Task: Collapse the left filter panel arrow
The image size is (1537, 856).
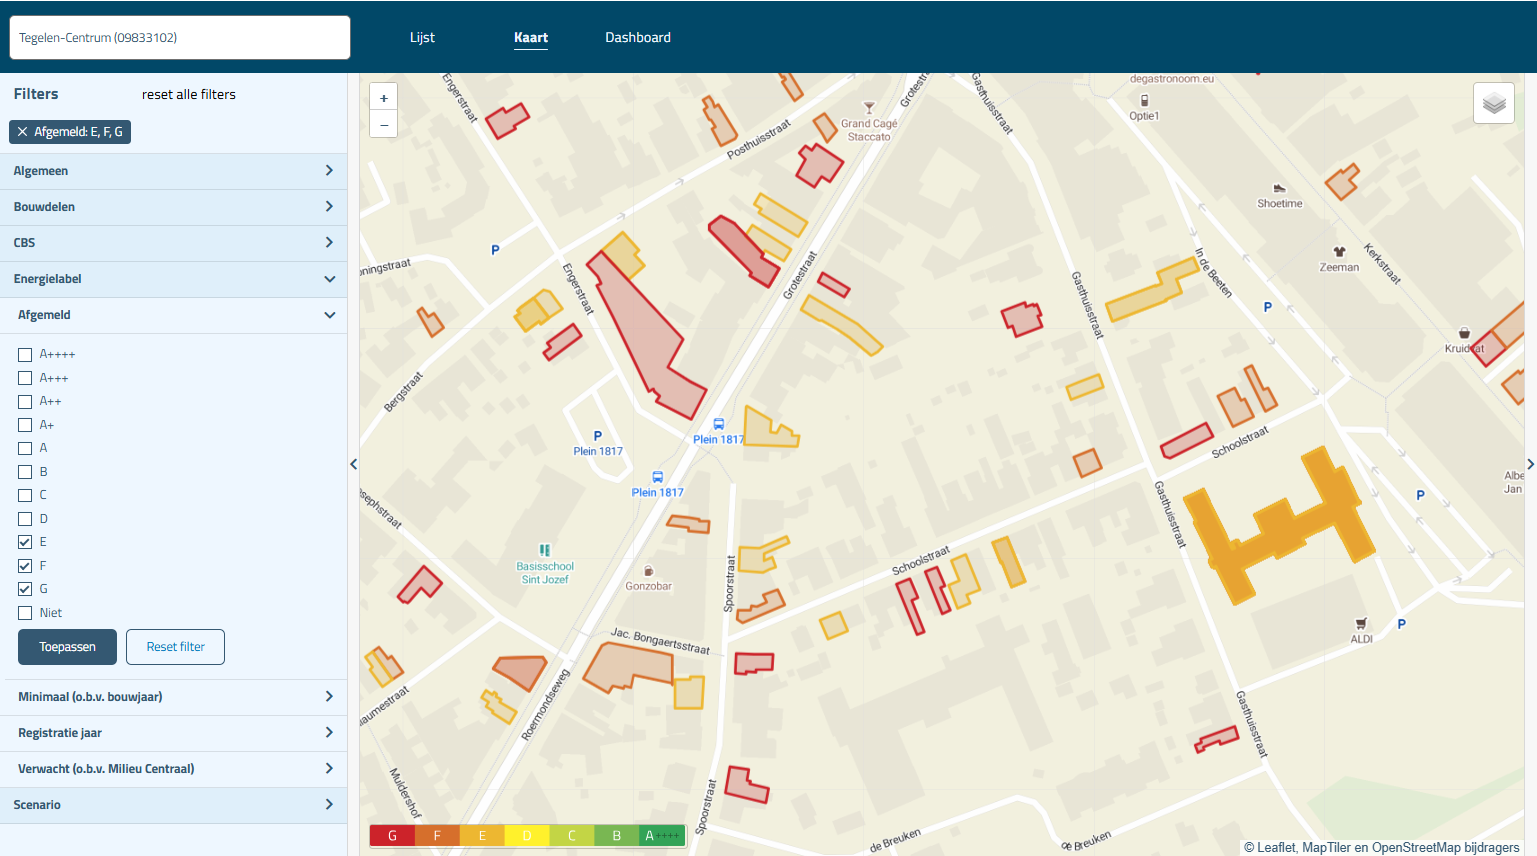Action: [x=353, y=464]
